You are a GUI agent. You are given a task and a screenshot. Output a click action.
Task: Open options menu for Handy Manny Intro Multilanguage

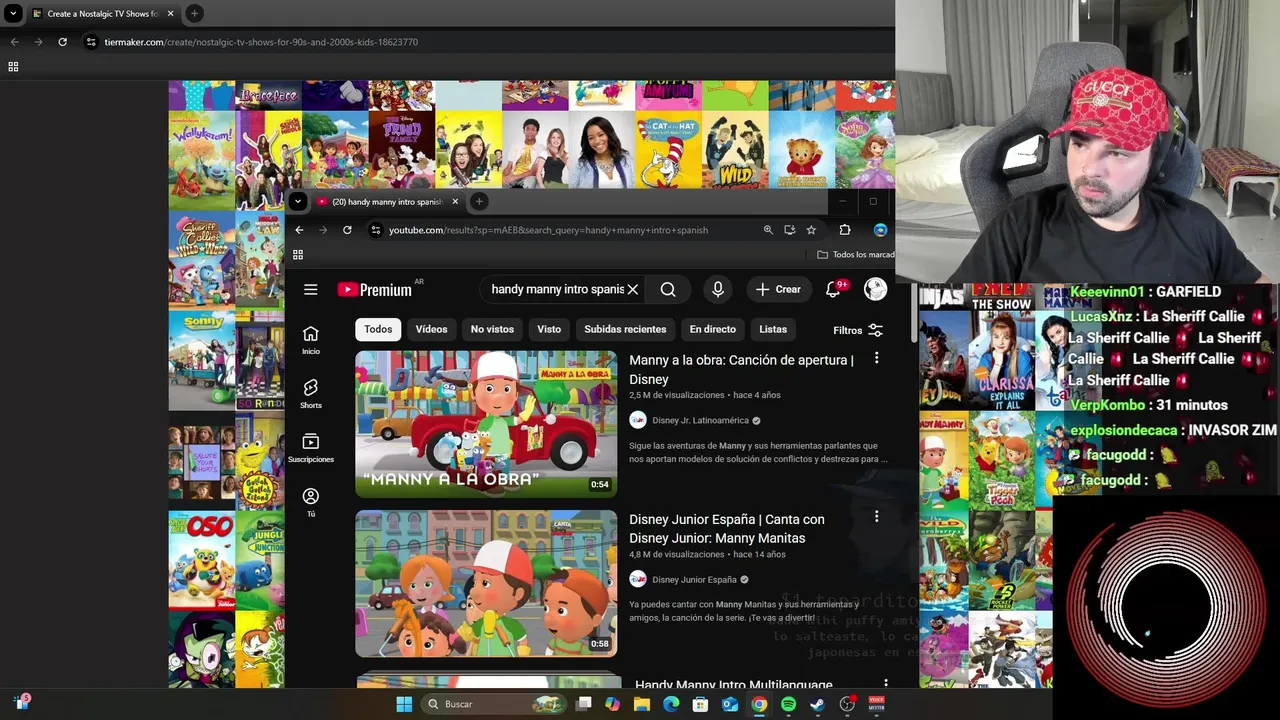coord(885,685)
